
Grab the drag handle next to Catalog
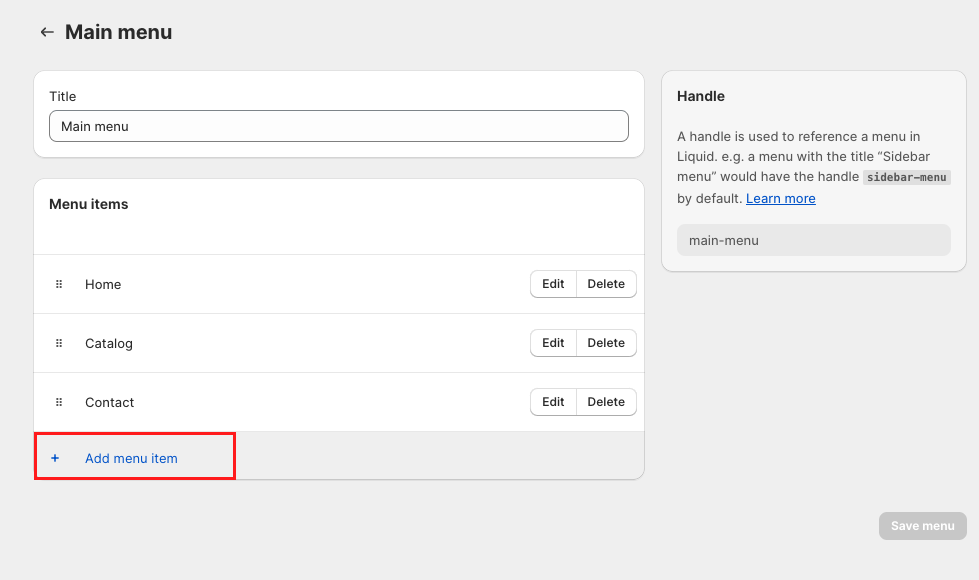[x=59, y=343]
